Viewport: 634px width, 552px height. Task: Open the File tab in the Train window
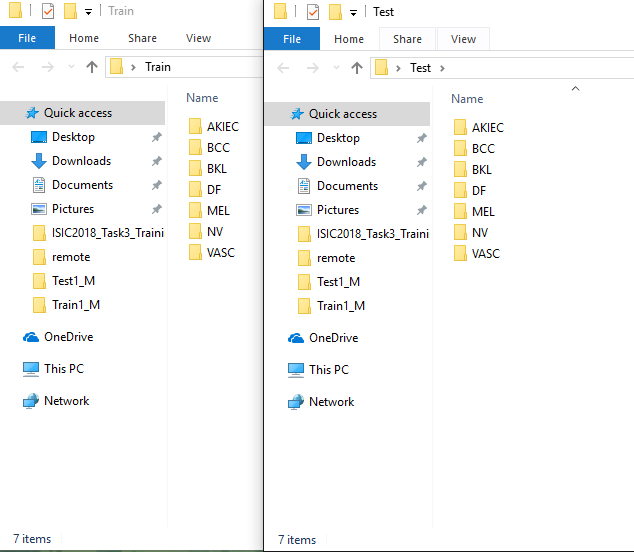click(x=27, y=38)
